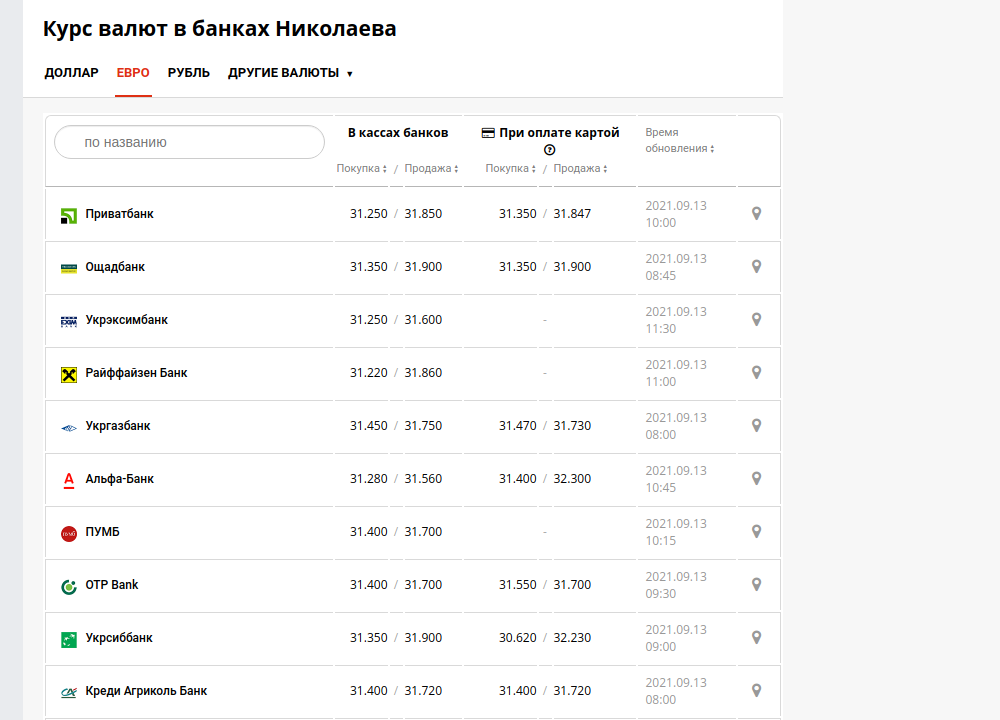Click the map pin for Райффайзен Банк

click(756, 372)
